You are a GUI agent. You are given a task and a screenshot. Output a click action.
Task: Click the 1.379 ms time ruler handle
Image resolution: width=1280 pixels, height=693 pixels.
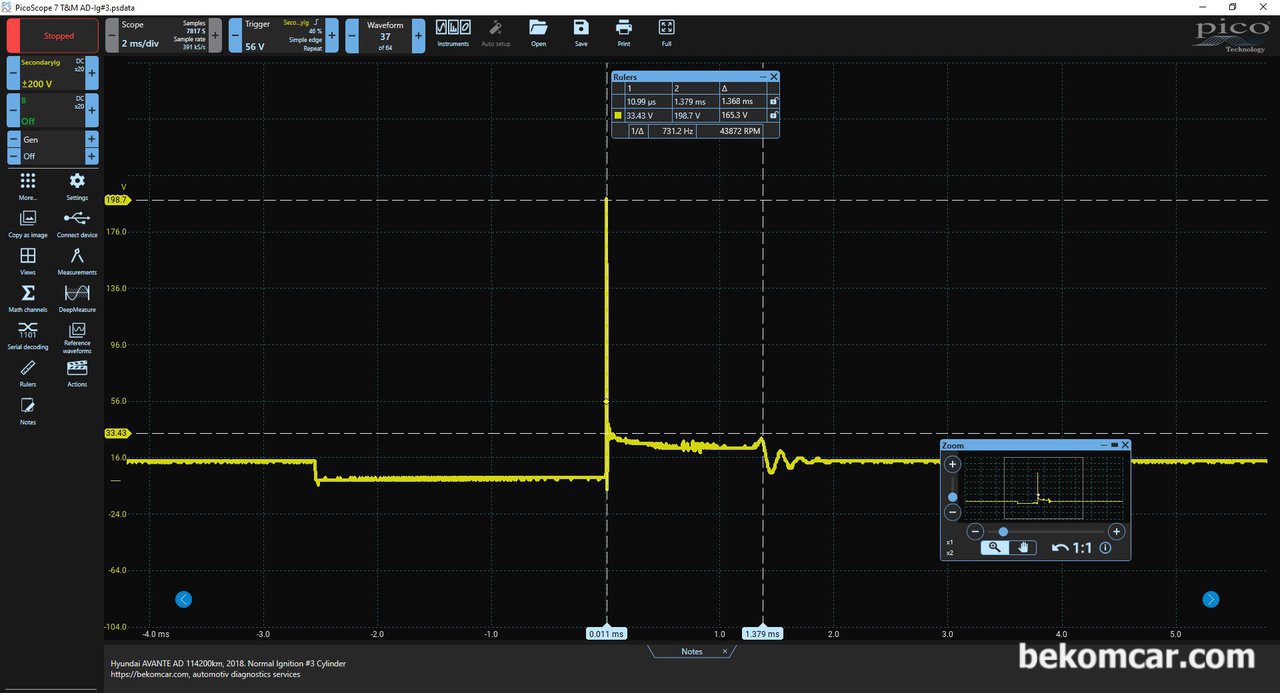(x=762, y=634)
